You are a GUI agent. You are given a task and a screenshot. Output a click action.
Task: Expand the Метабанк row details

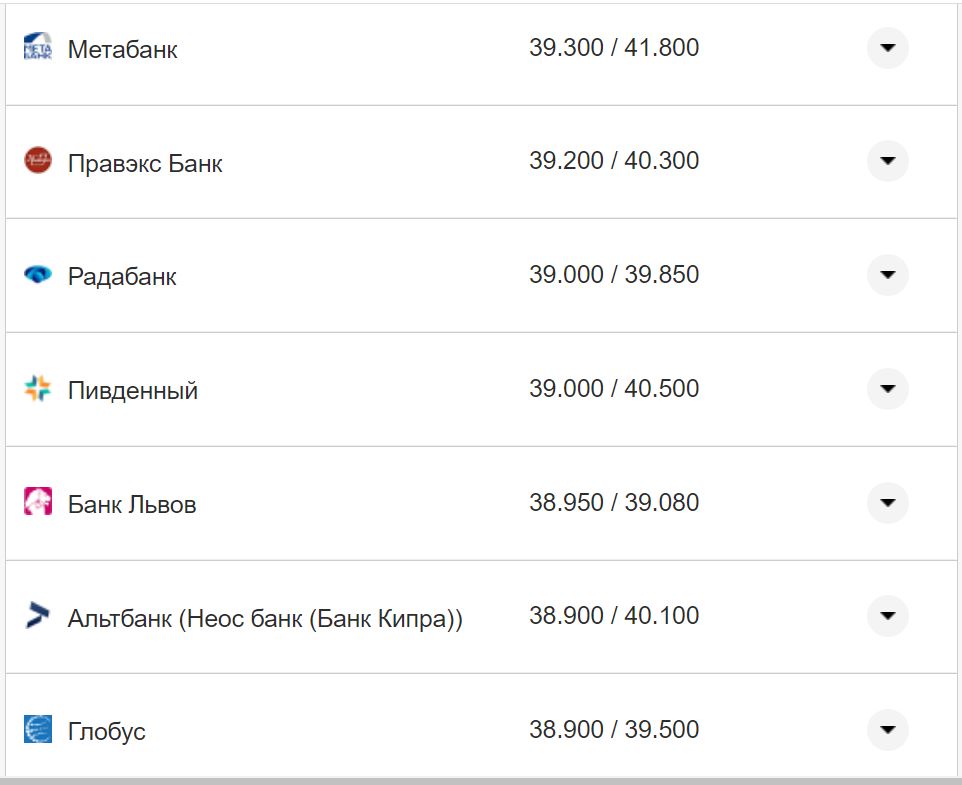tap(887, 48)
